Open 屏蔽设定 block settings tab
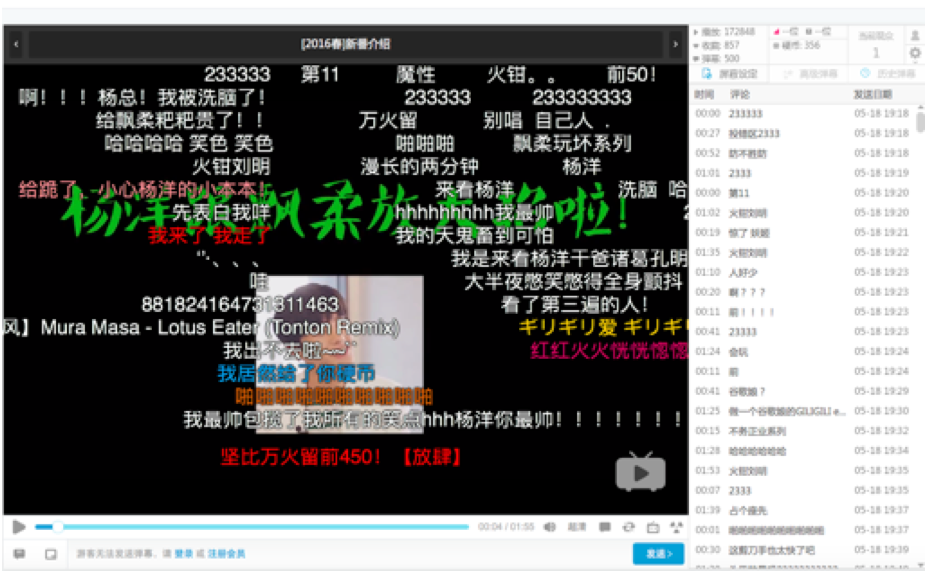Screen dimensions: 931x572 point(730,74)
